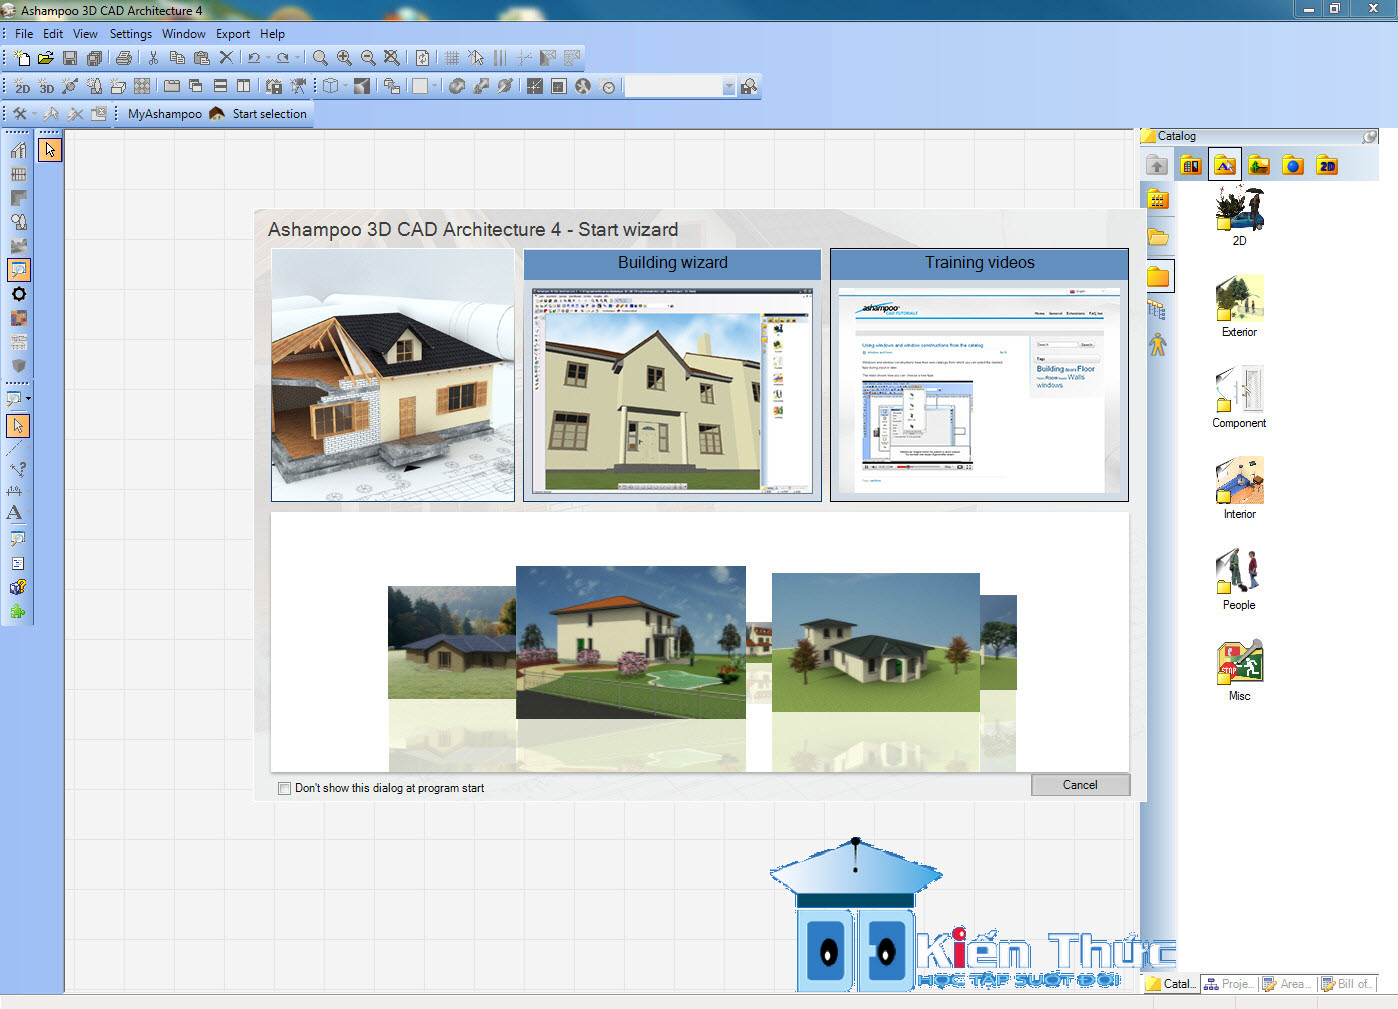1398x1009 pixels.
Task: Tick Don't show this dialog at program start
Action: [285, 788]
